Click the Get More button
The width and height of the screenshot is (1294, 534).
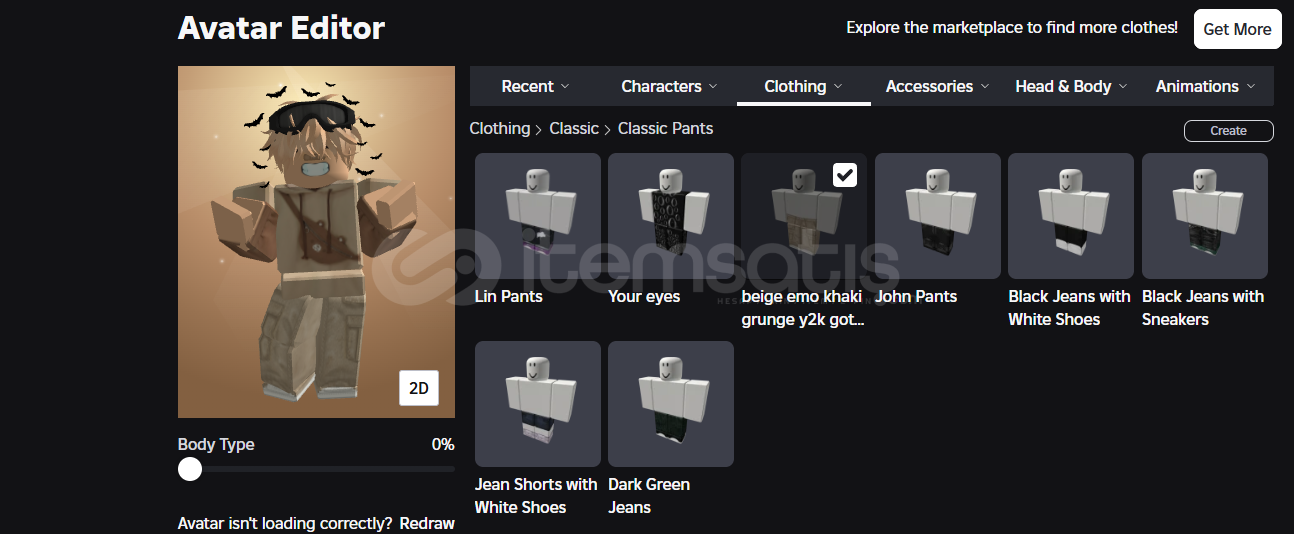[1238, 29]
